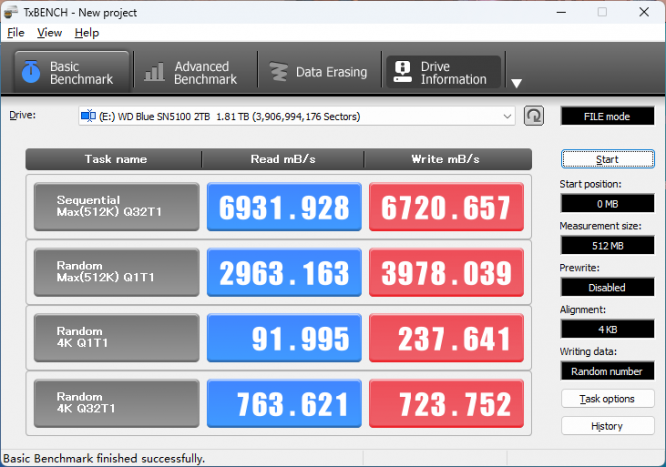Click the read value 2963.163
The height and width of the screenshot is (467, 666).
(x=284, y=272)
